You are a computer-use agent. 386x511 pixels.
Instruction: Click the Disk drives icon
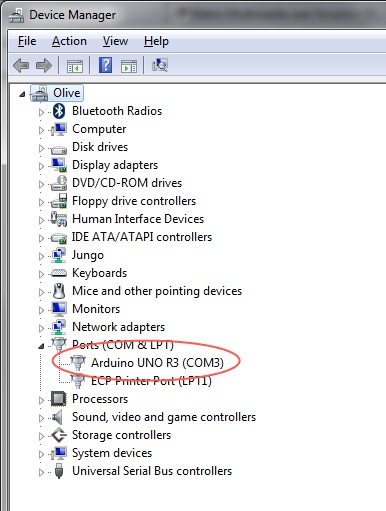click(59, 150)
